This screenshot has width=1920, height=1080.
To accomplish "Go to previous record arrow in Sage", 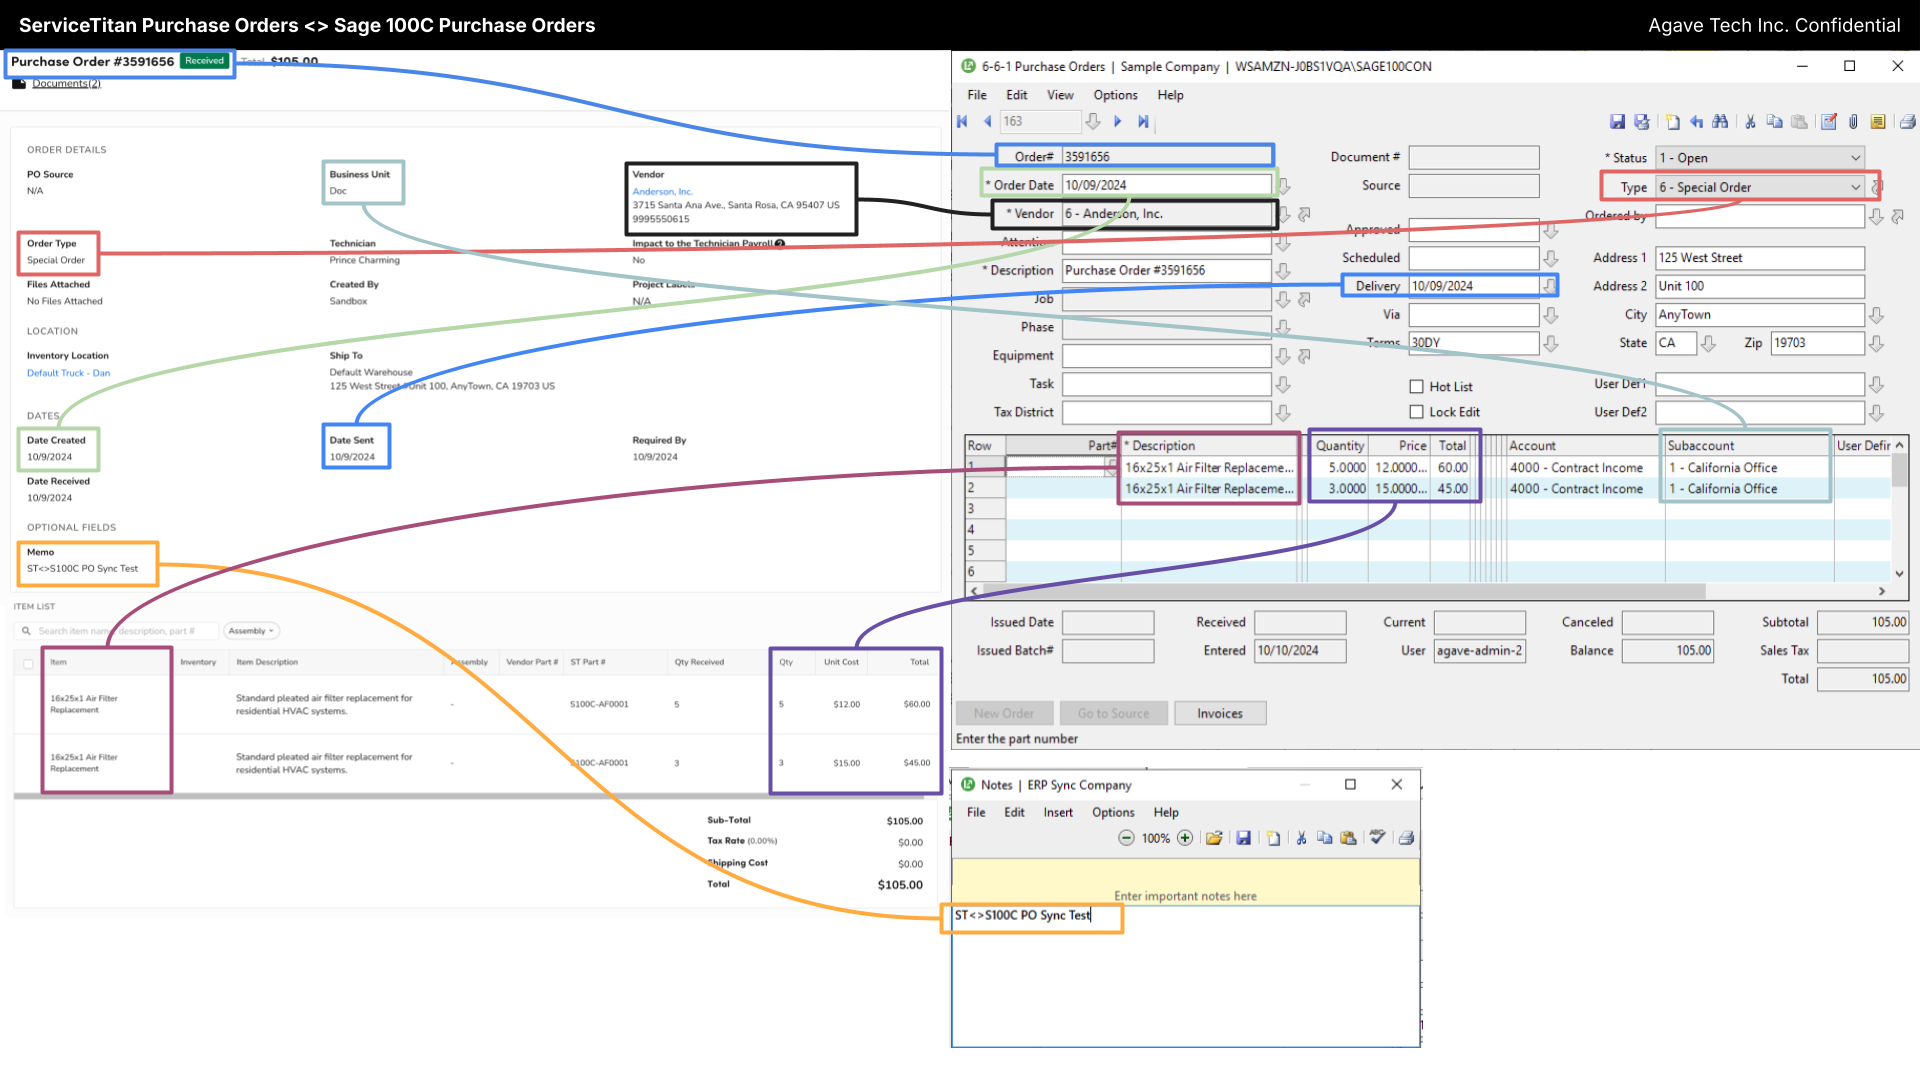I will click(x=988, y=122).
